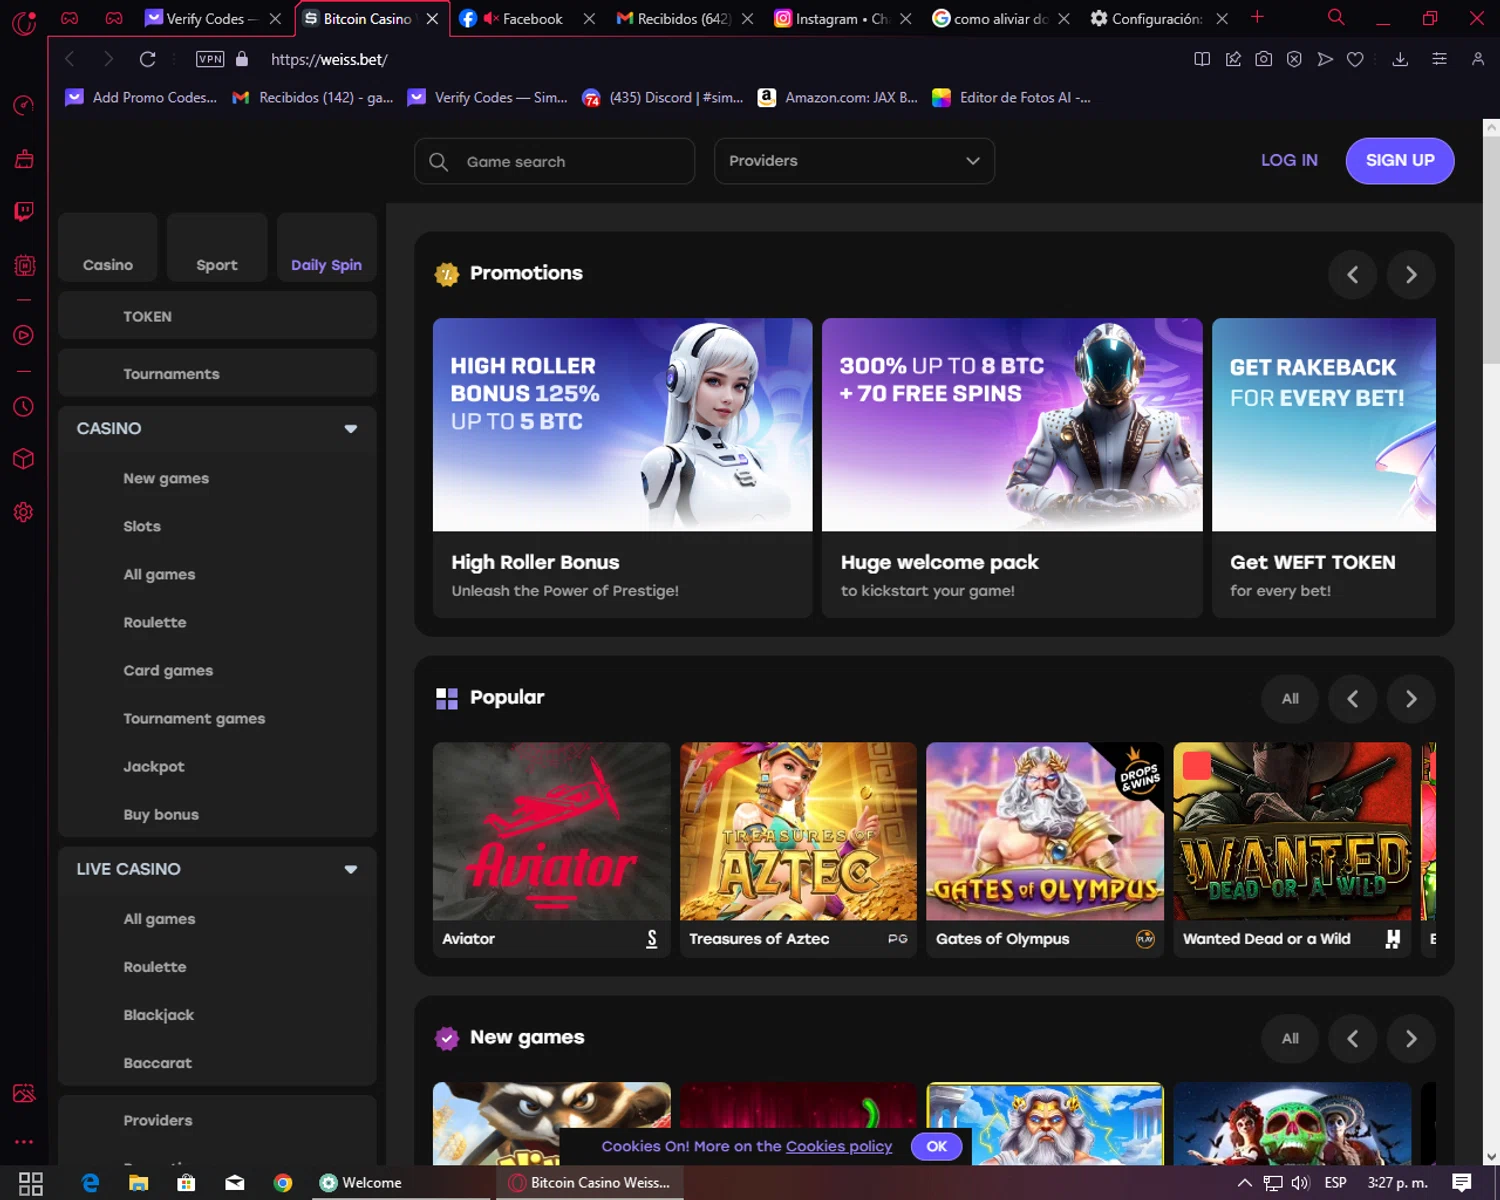Open the Discord bookmark in bookmarks bar
Viewport: 1500px width, 1200px height.
[663, 97]
